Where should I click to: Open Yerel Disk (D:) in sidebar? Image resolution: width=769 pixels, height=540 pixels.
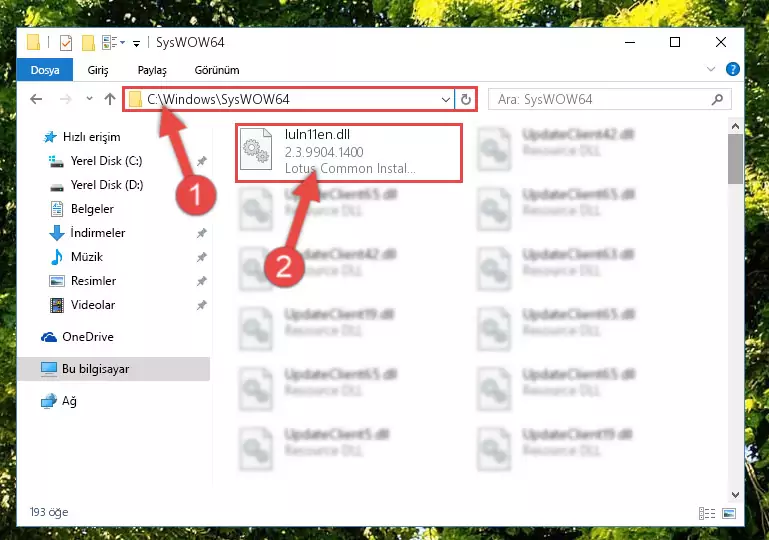[x=106, y=185]
